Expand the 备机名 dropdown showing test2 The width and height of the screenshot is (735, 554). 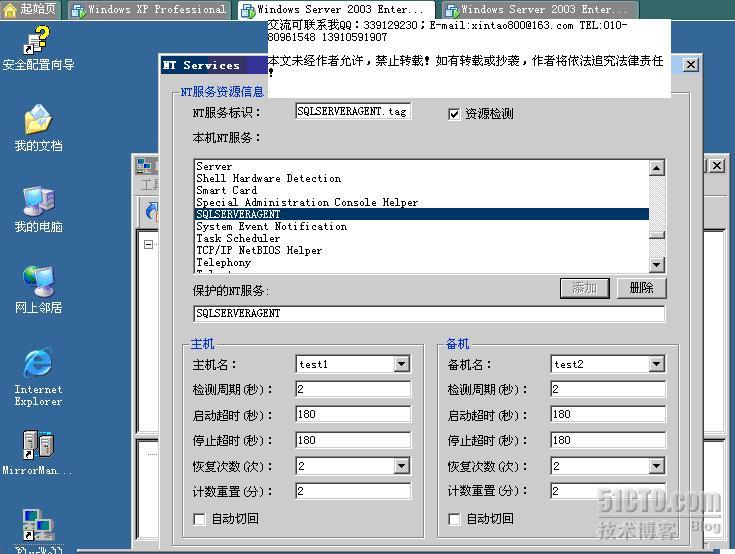[x=655, y=365]
